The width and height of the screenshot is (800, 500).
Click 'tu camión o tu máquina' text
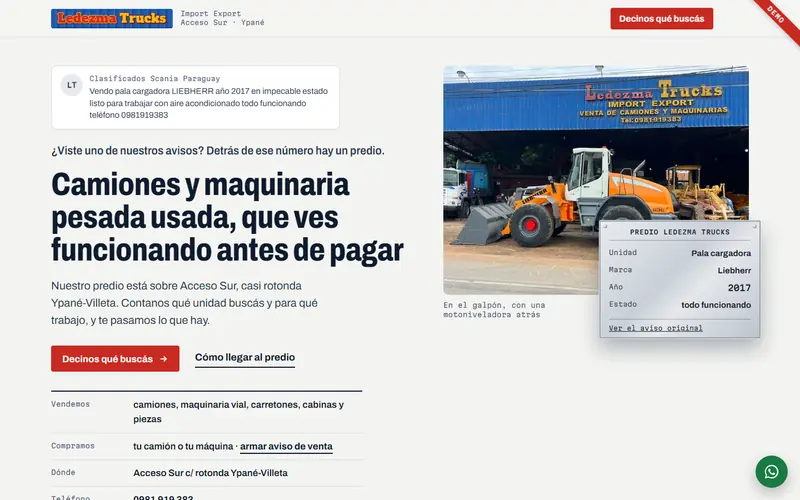pyautogui.click(x=183, y=446)
